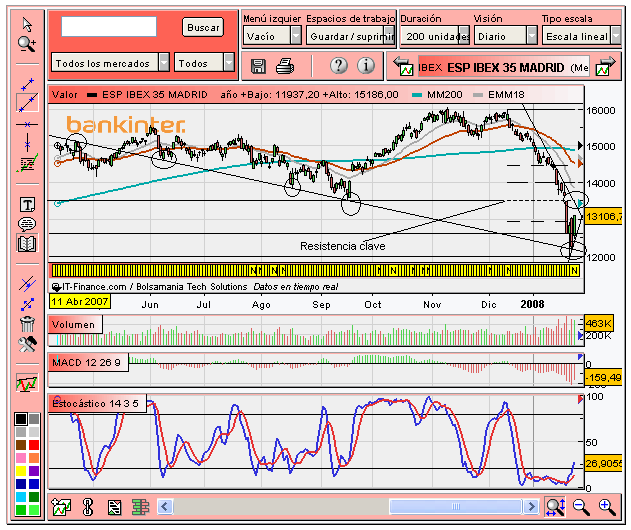The image size is (631, 530).
Task: Open the hammer and wrench settings tool
Action: tap(27, 344)
